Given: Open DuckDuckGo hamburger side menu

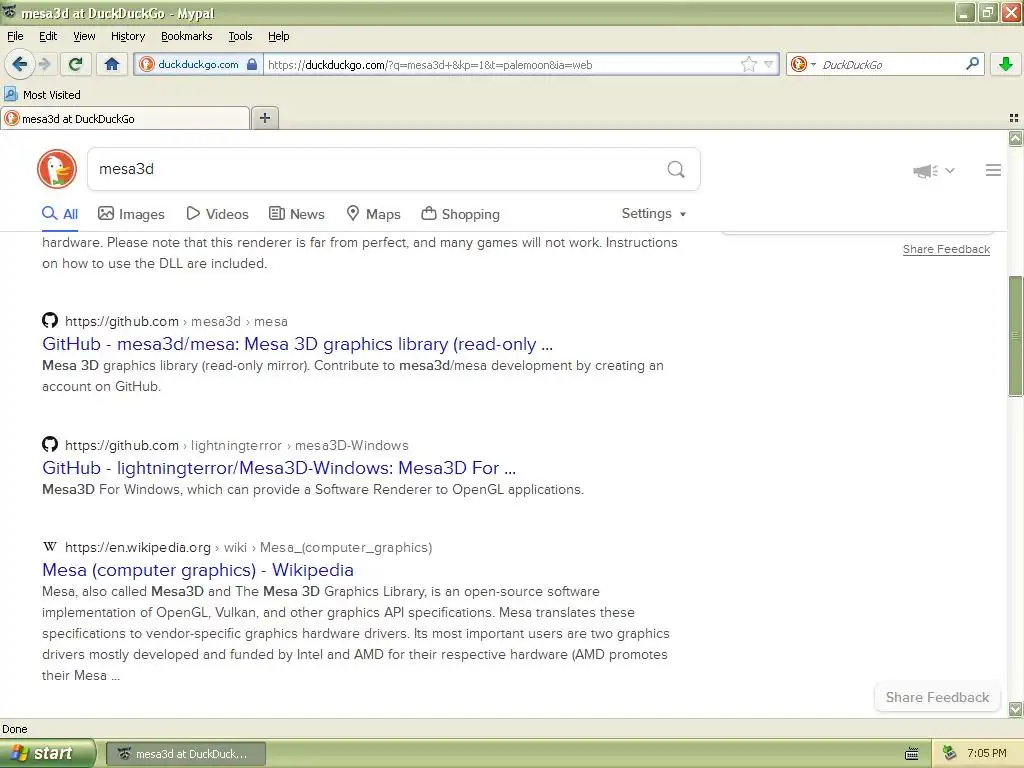Looking at the screenshot, I should [993, 170].
